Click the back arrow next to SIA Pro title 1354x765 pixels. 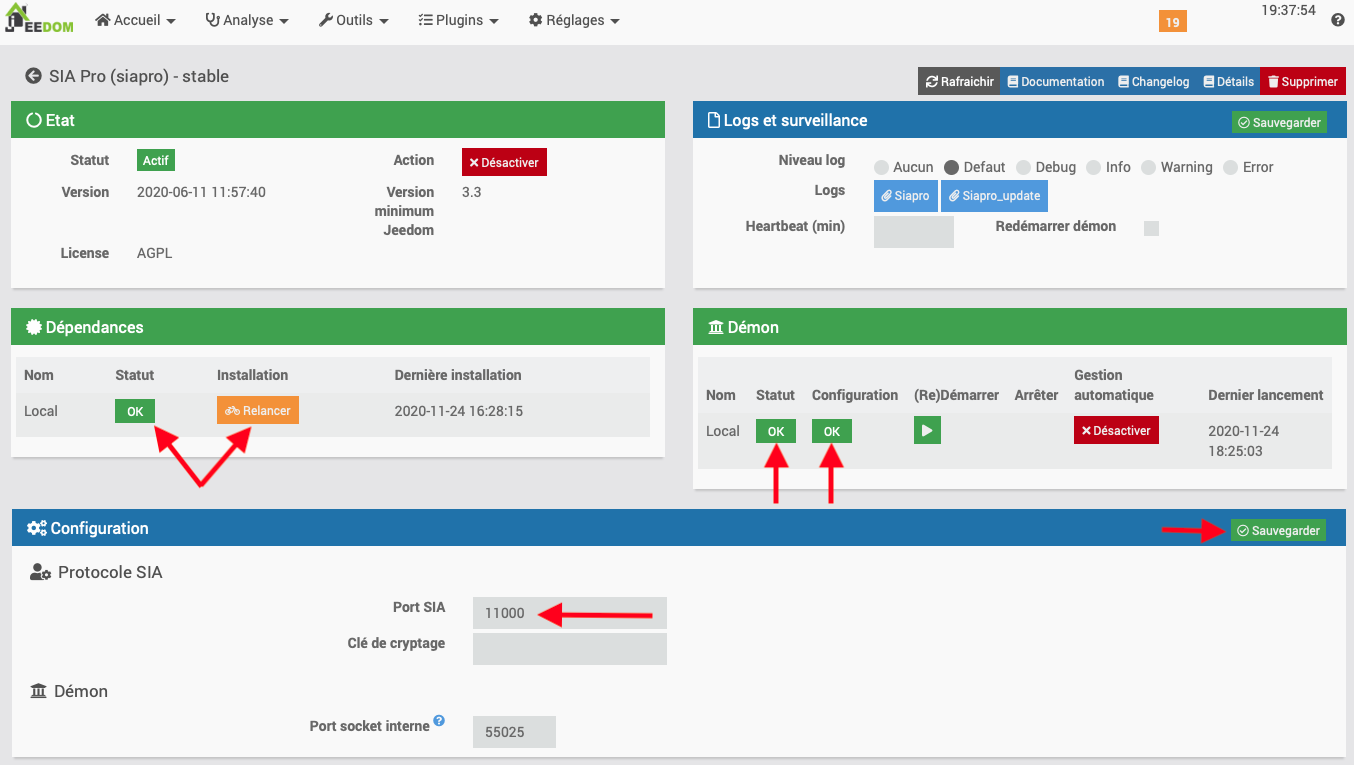point(33,75)
